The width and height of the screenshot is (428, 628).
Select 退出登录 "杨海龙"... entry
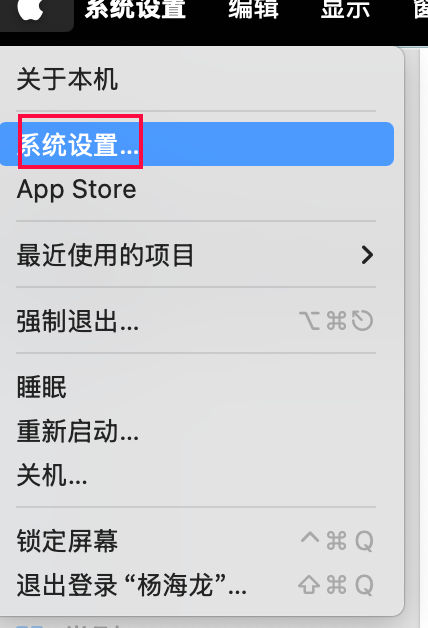pos(132,586)
